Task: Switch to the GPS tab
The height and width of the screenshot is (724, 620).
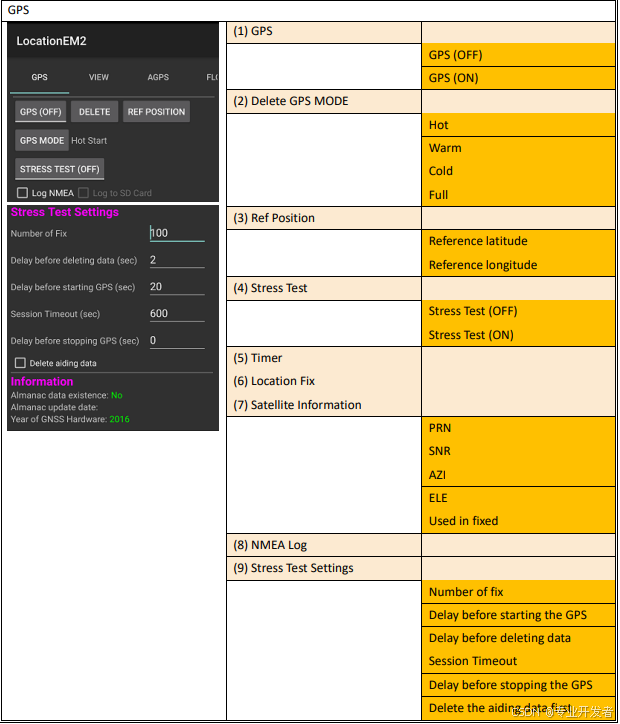Action: [x=40, y=77]
